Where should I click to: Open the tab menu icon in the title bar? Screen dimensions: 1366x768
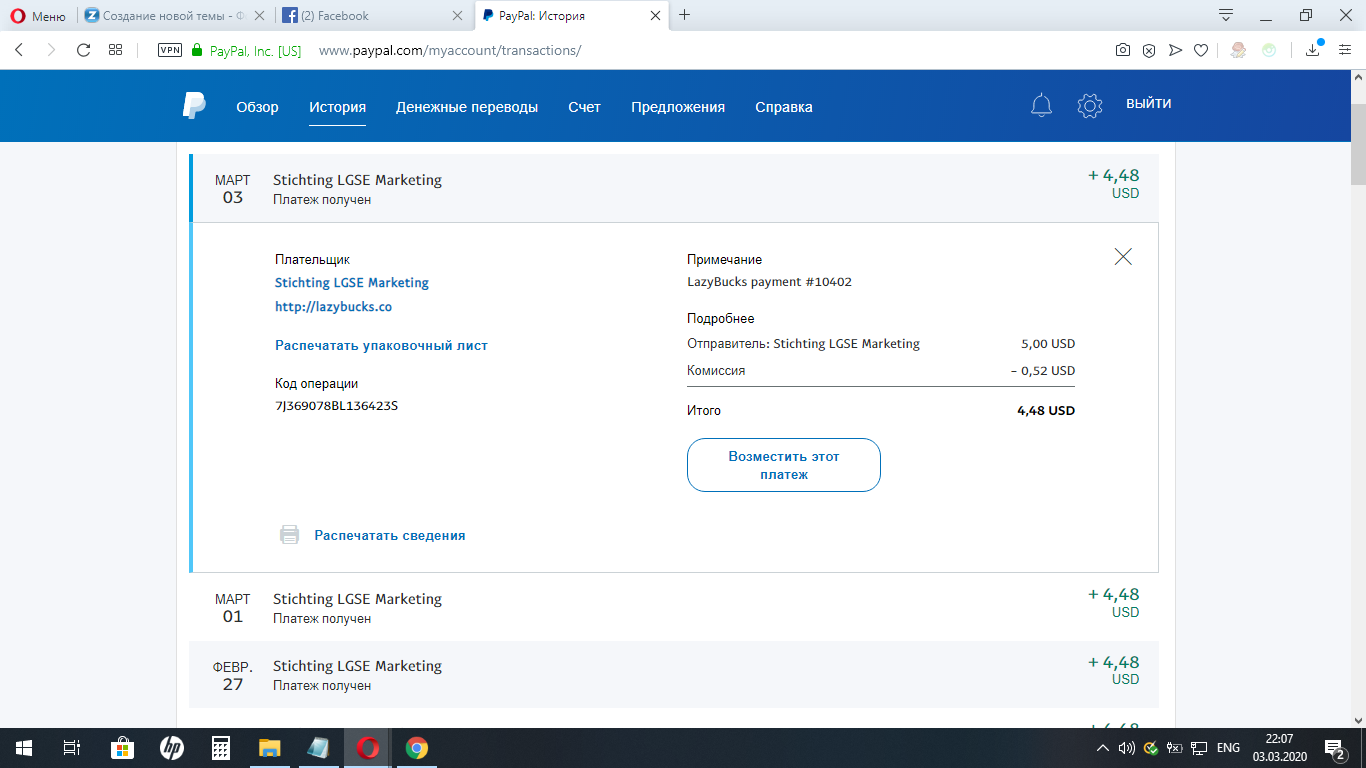(1226, 15)
